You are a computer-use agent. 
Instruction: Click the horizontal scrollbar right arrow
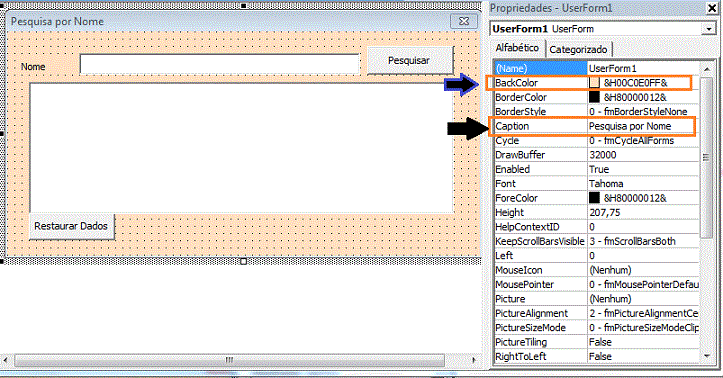tap(474, 360)
